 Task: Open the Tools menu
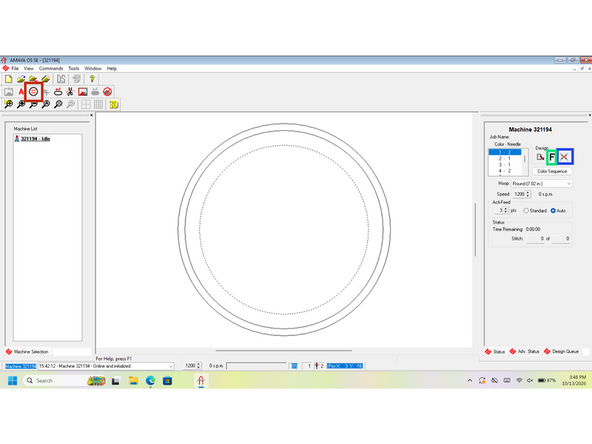[74, 68]
